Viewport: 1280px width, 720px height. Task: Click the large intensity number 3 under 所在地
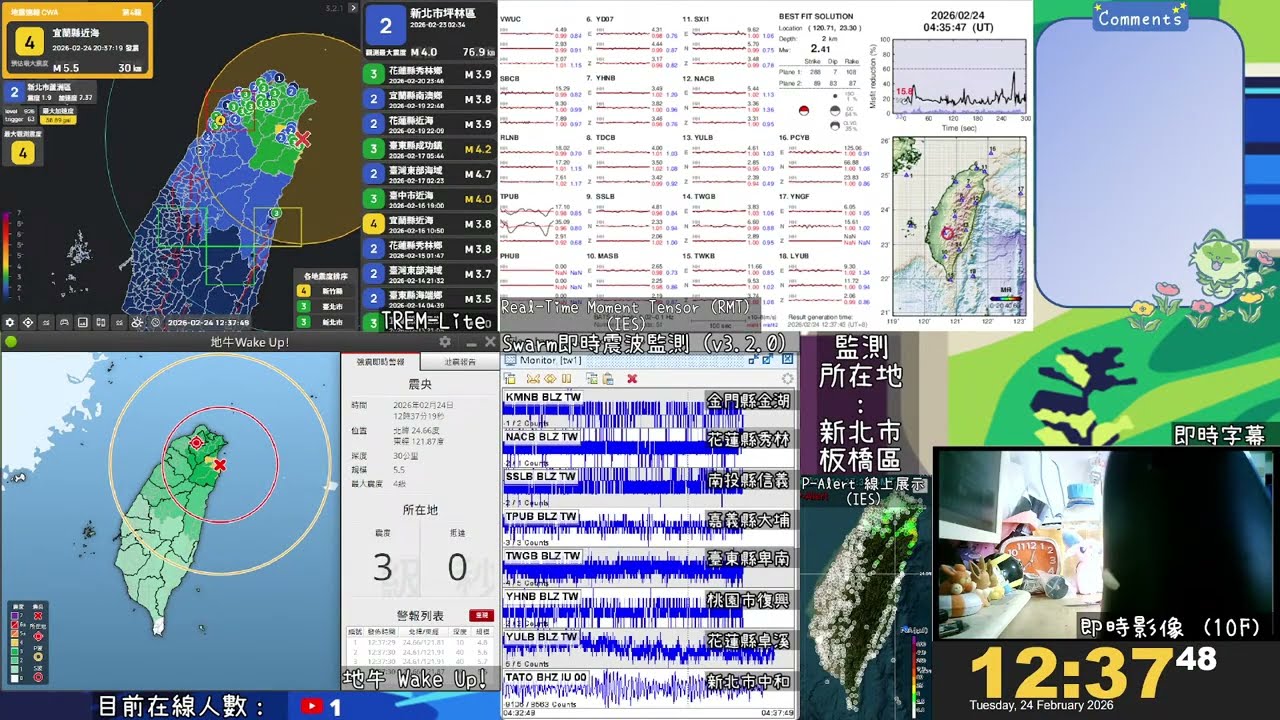(382, 567)
